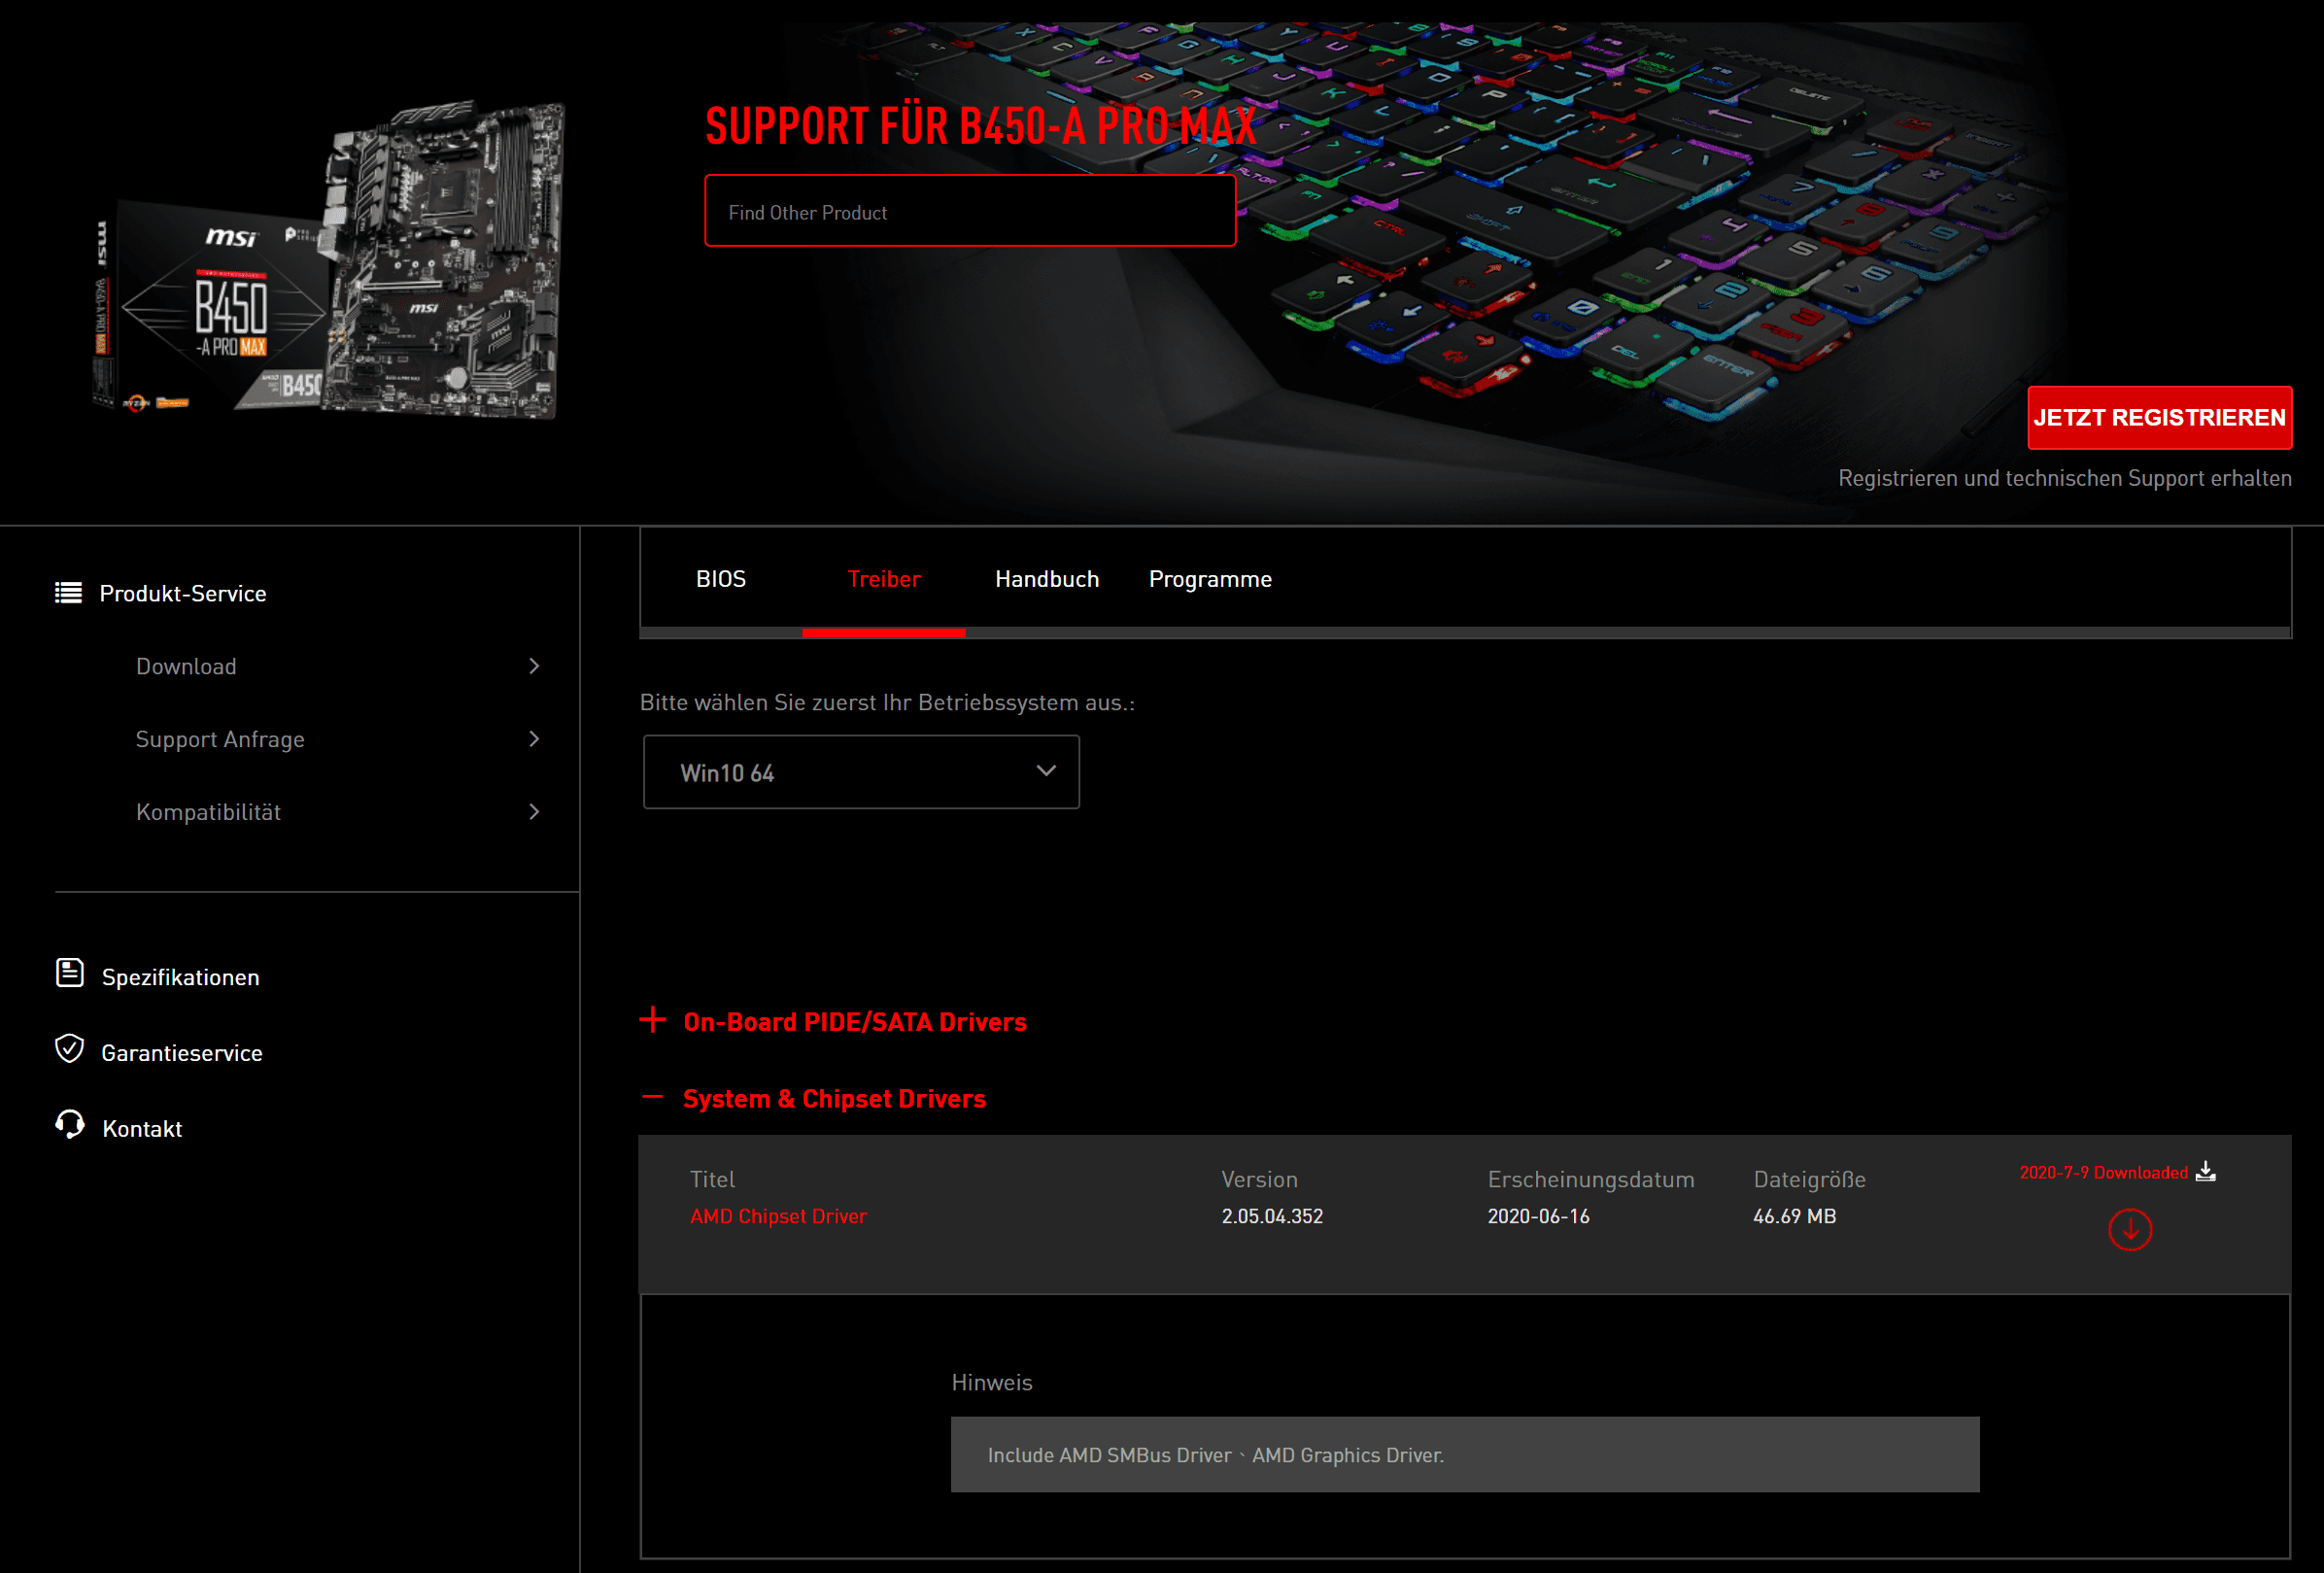Viewport: 2324px width, 1573px height.
Task: Expand the Support Anfrage chevron
Action: click(534, 739)
